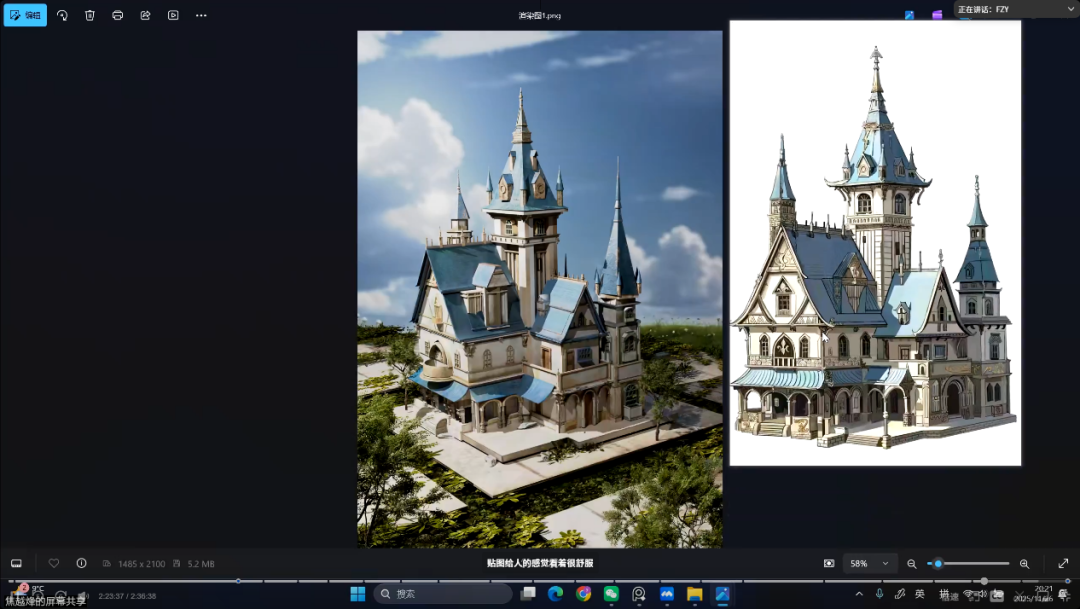Screen dimensions: 1080x609
Task: Open the 58% zoom level dropdown
Action: point(871,563)
